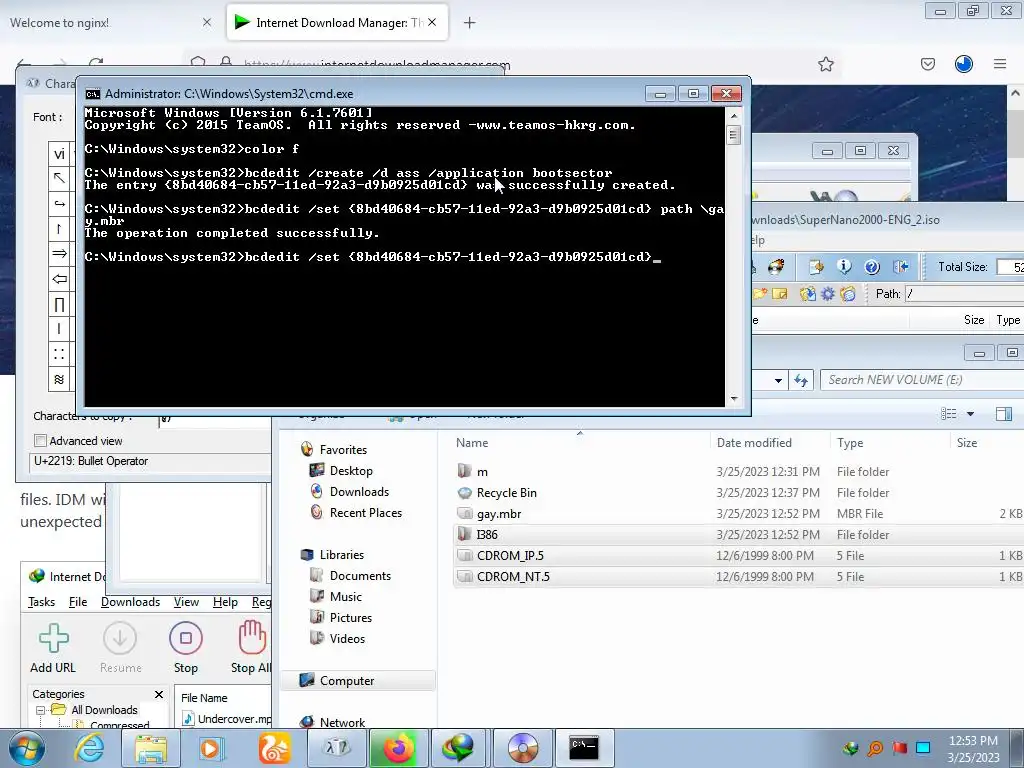Click the info icon in UltraISO toolbar
The image size is (1024, 768).
click(x=844, y=266)
